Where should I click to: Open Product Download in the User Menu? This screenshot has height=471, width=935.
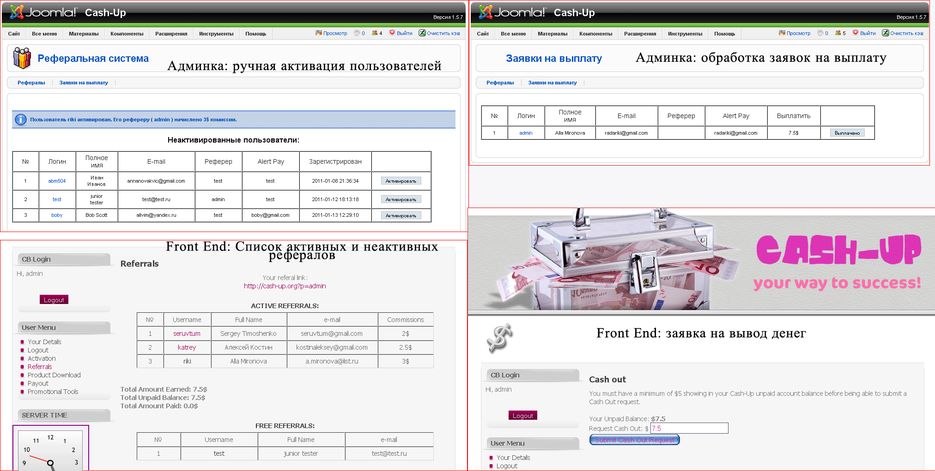[x=54, y=376]
